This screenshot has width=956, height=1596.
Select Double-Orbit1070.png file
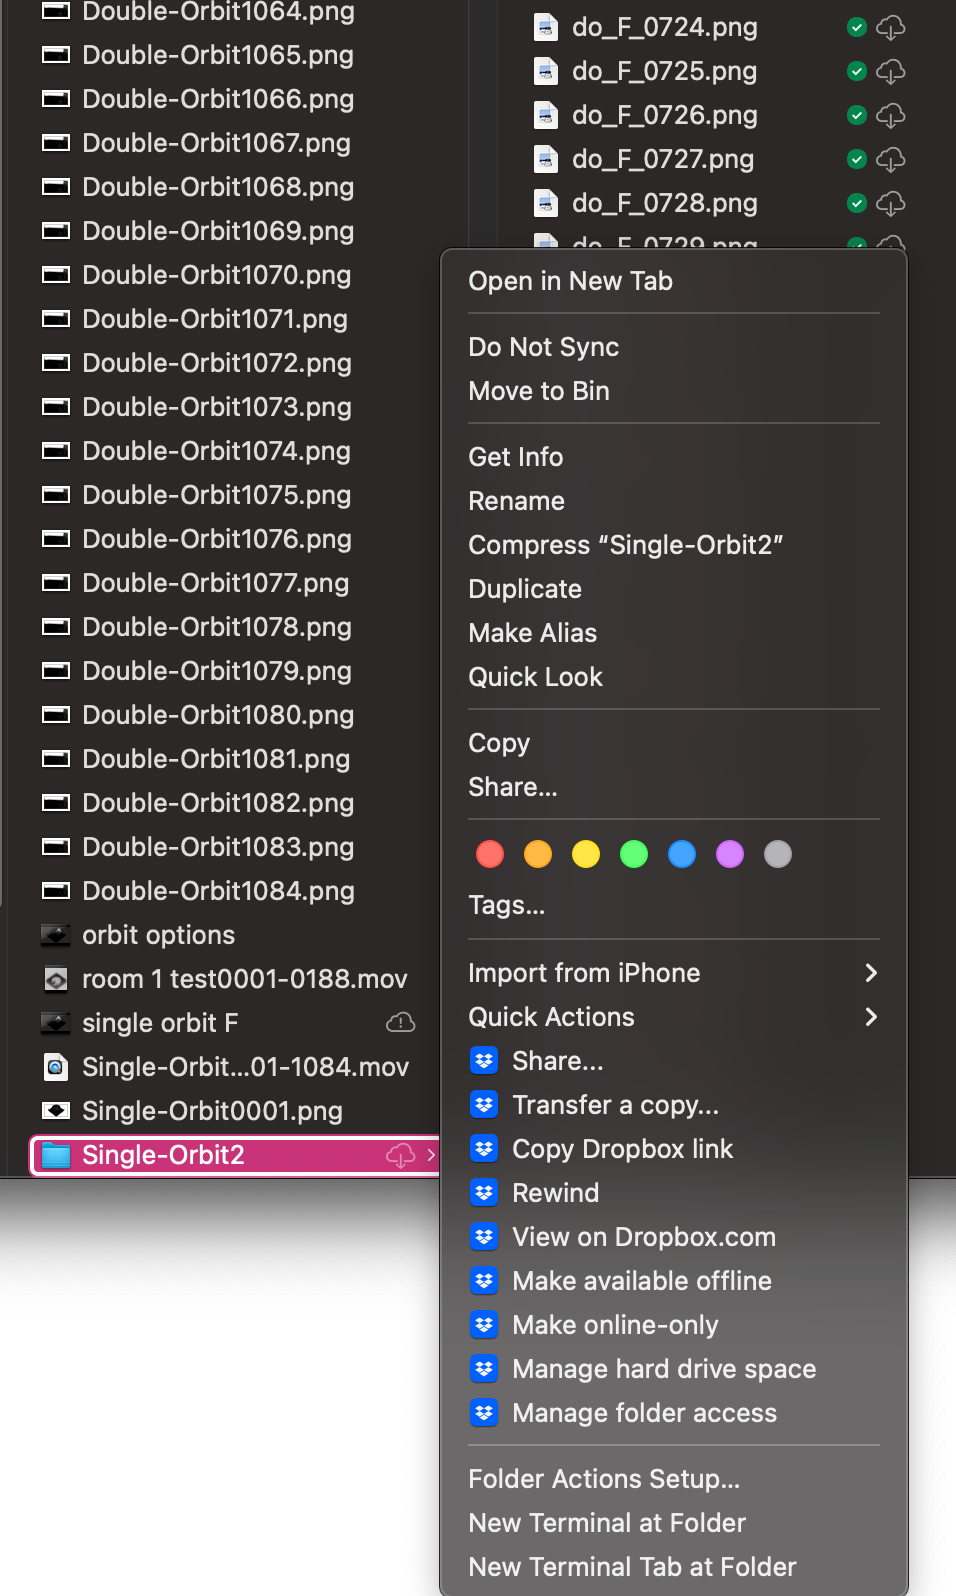click(217, 275)
